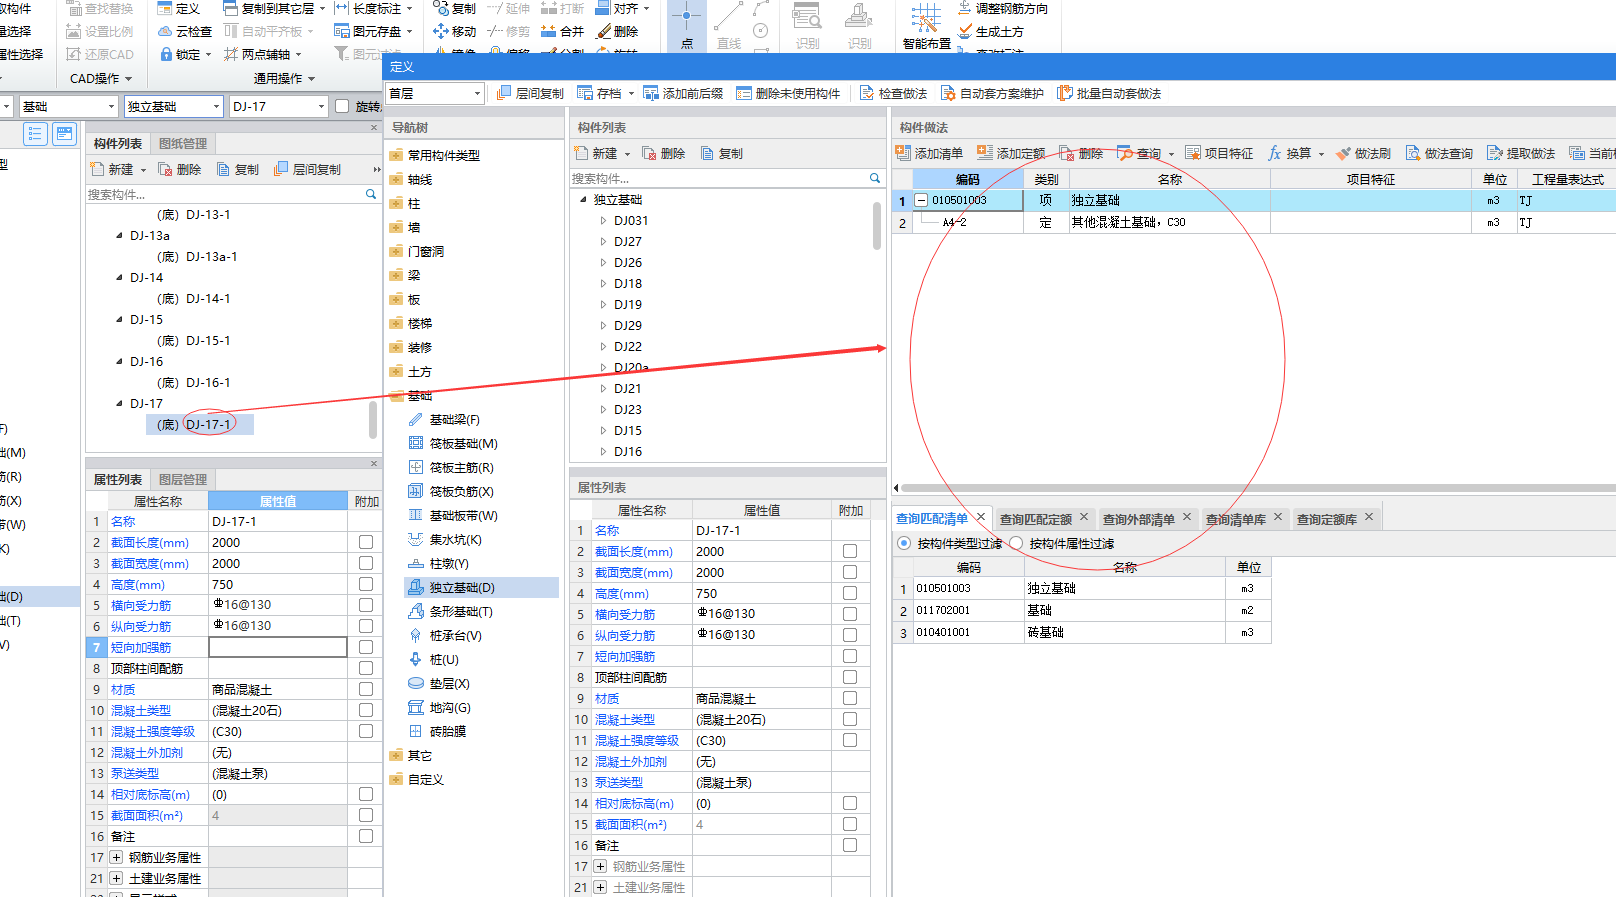Select 条形基础(T) in the navigation tree

pos(450,611)
